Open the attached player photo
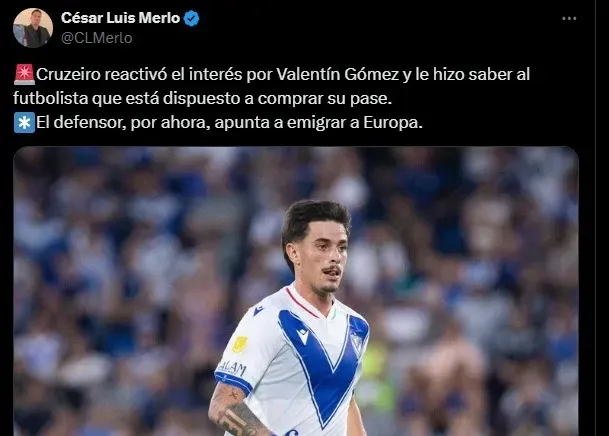The height and width of the screenshot is (436, 609). point(296,291)
